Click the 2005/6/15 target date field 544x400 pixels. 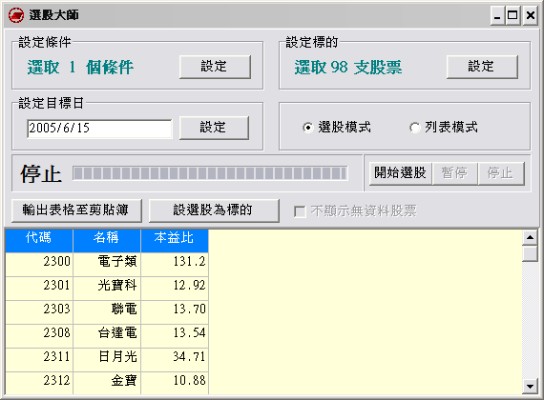(100, 128)
